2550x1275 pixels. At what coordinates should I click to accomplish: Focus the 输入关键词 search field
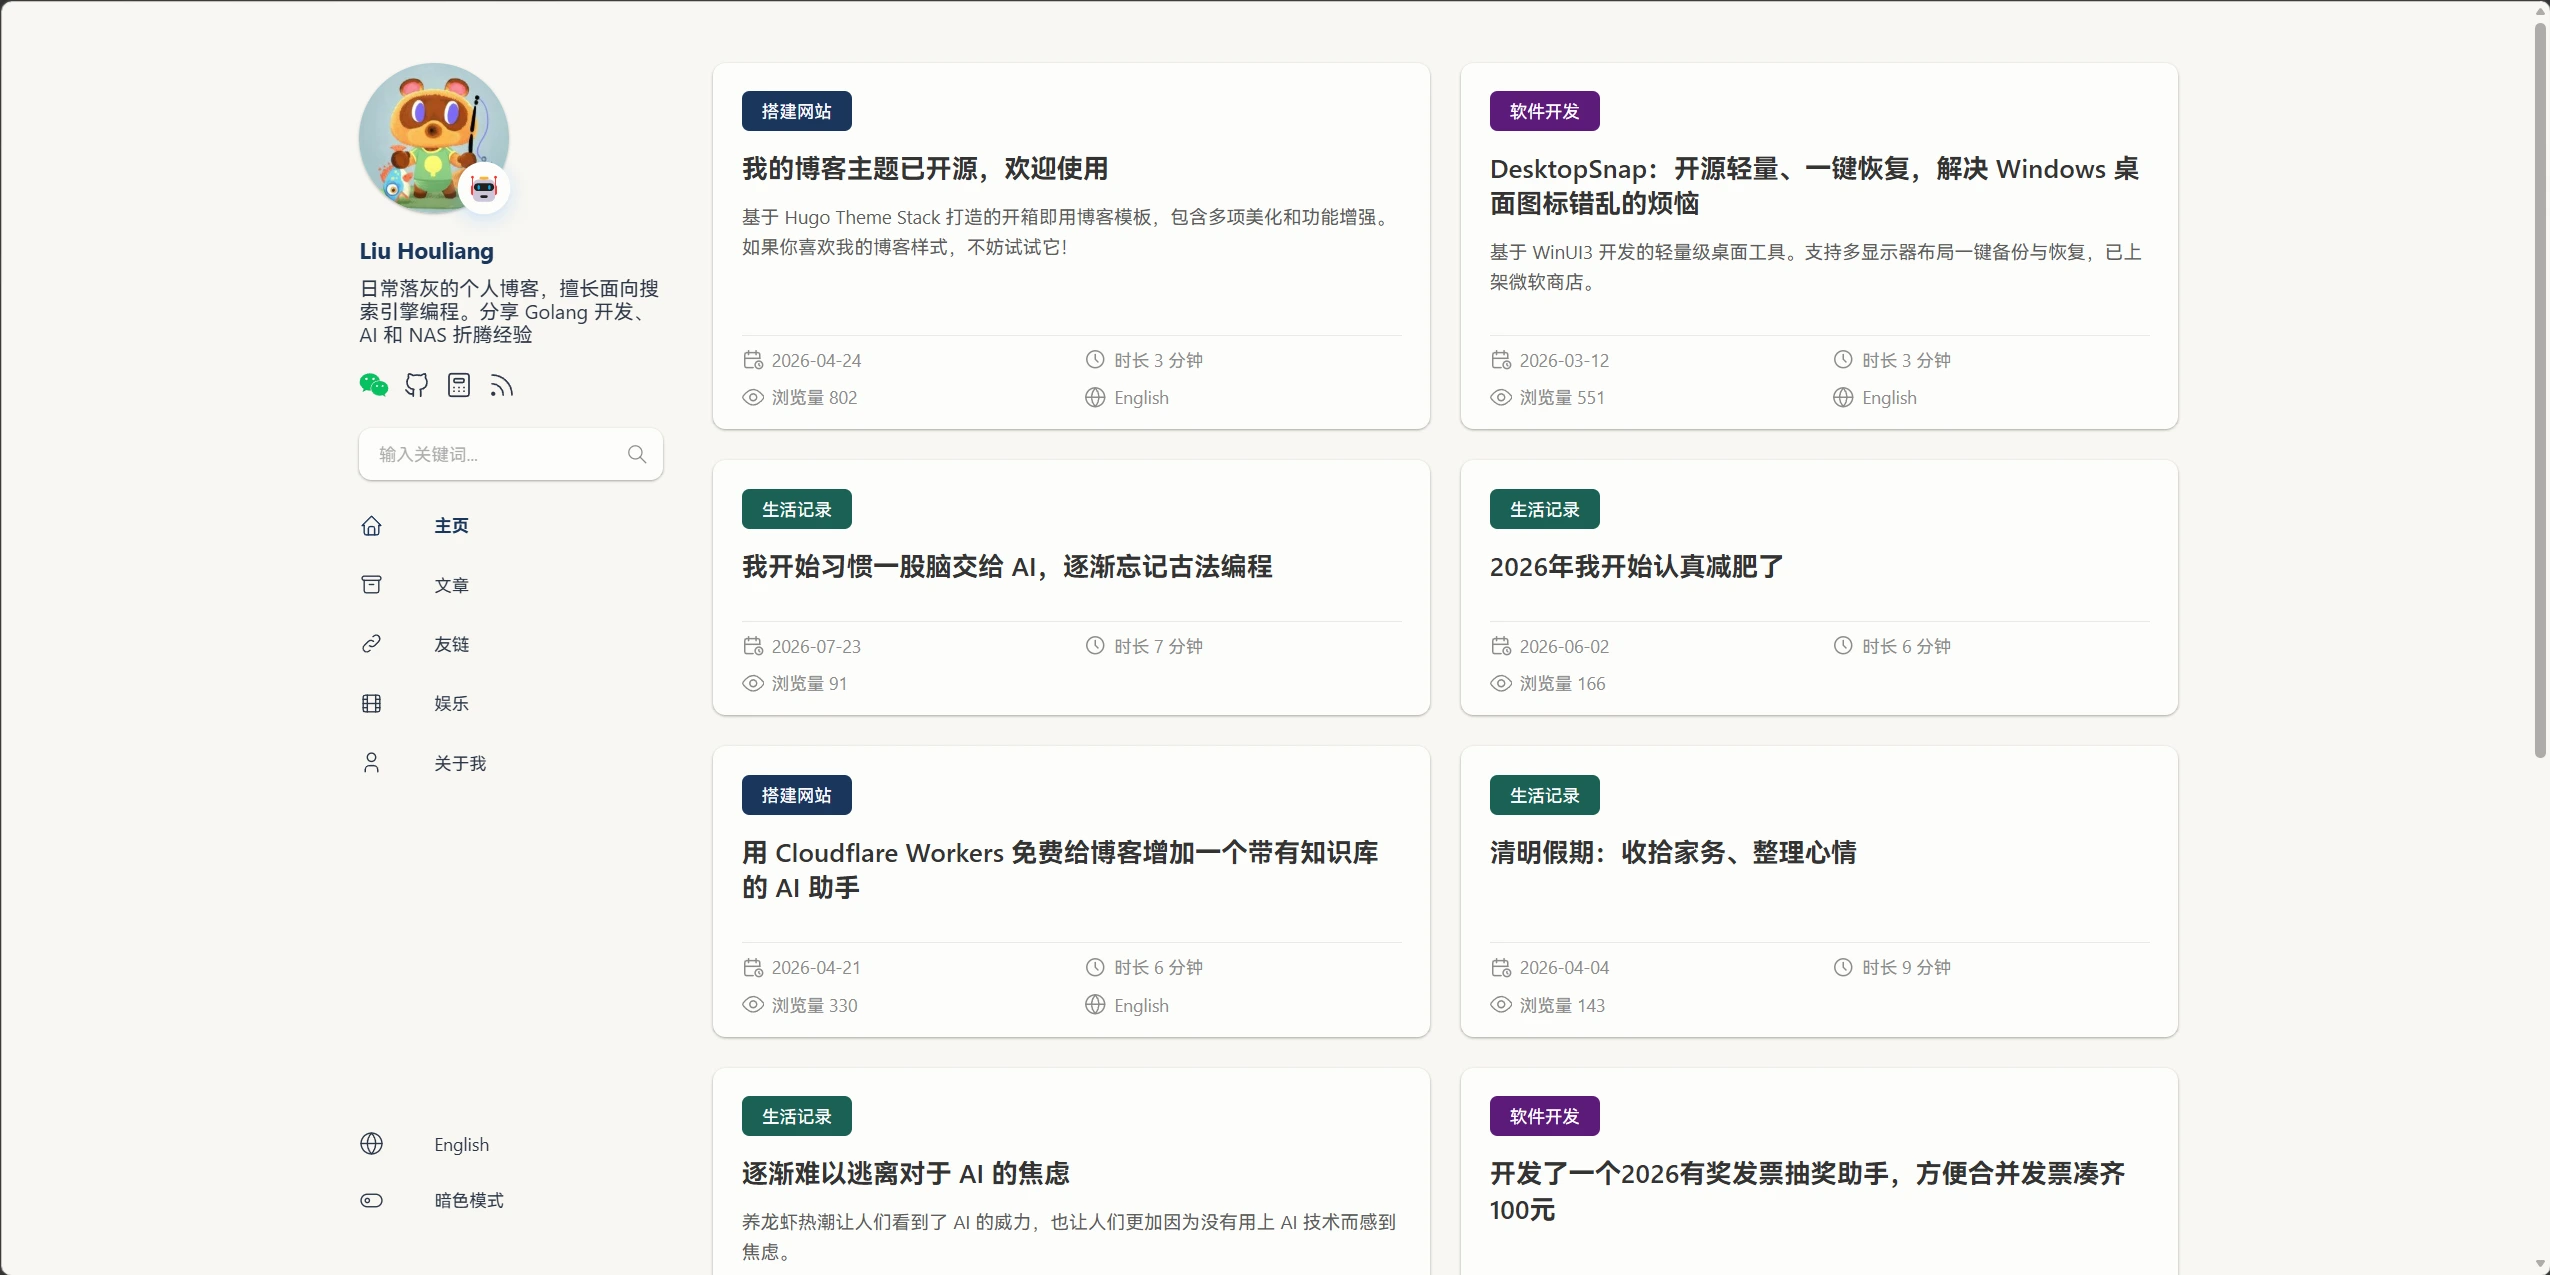(510, 454)
